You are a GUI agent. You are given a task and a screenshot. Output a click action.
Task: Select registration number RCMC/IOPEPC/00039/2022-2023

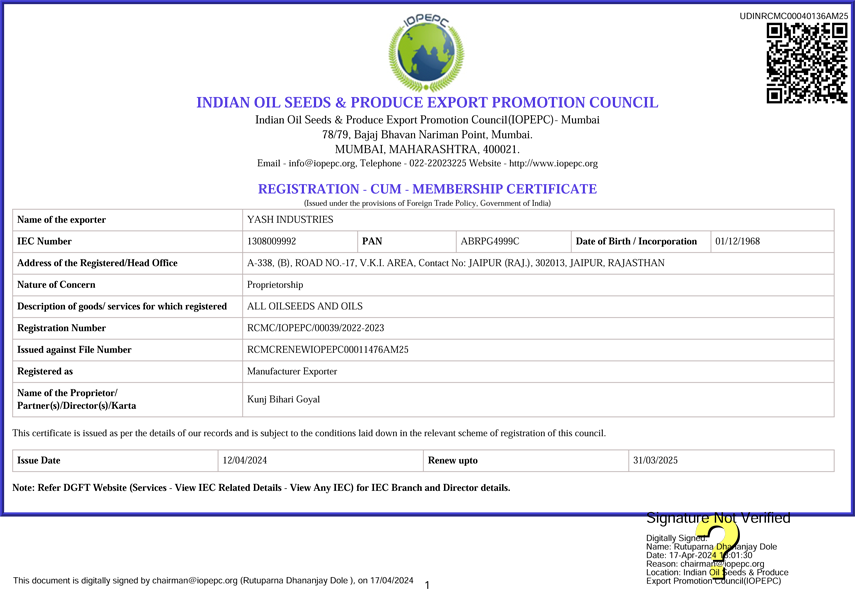click(316, 328)
